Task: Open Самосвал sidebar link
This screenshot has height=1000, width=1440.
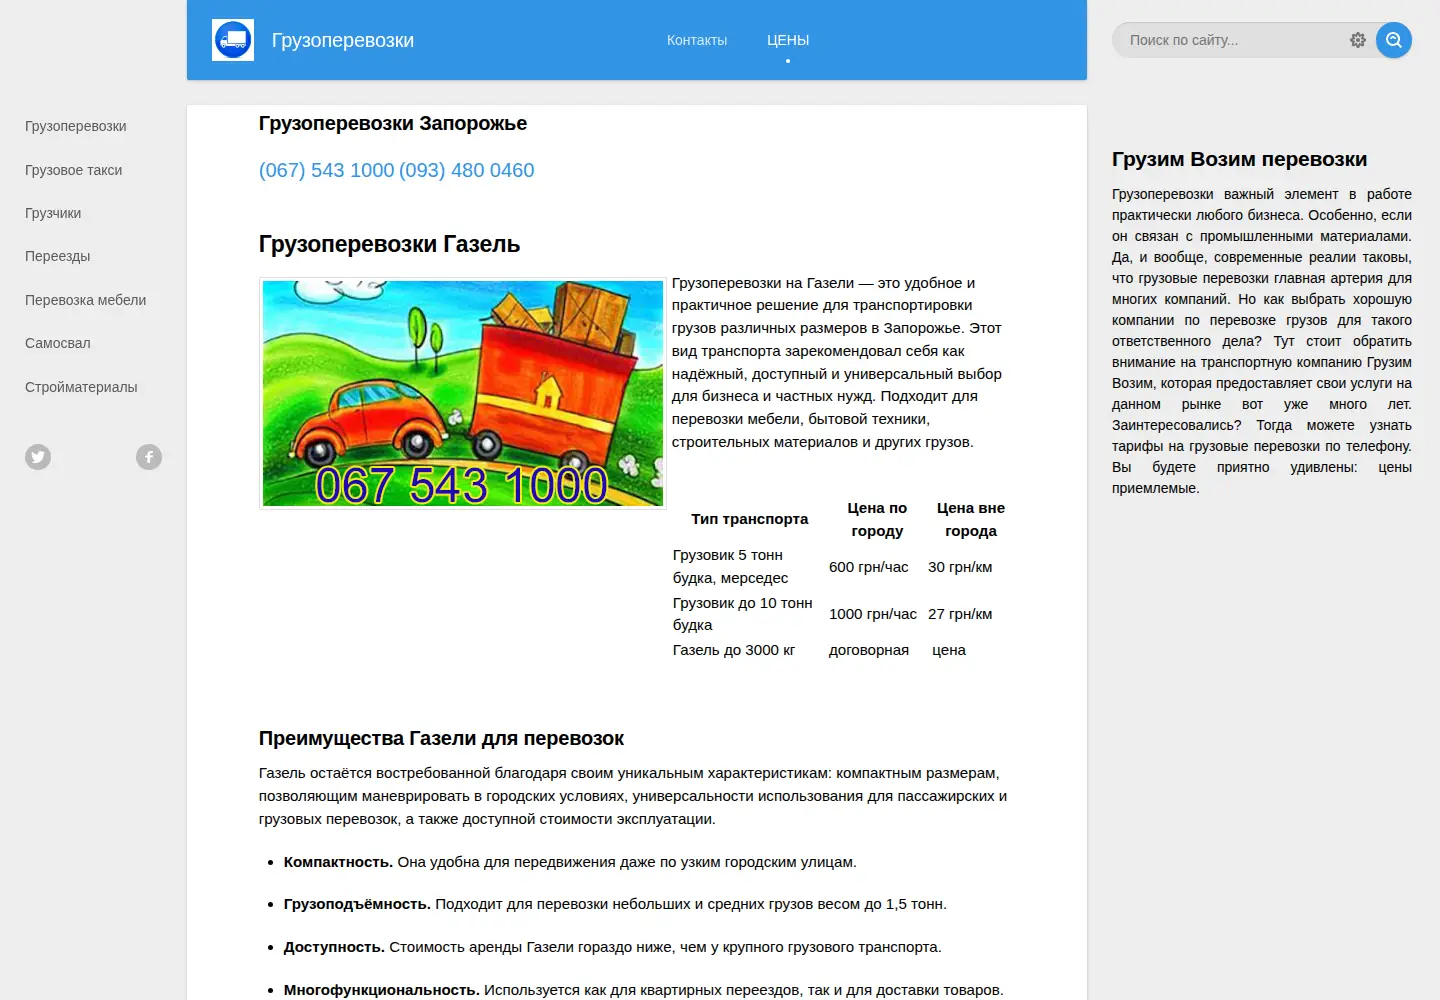Action: click(58, 343)
